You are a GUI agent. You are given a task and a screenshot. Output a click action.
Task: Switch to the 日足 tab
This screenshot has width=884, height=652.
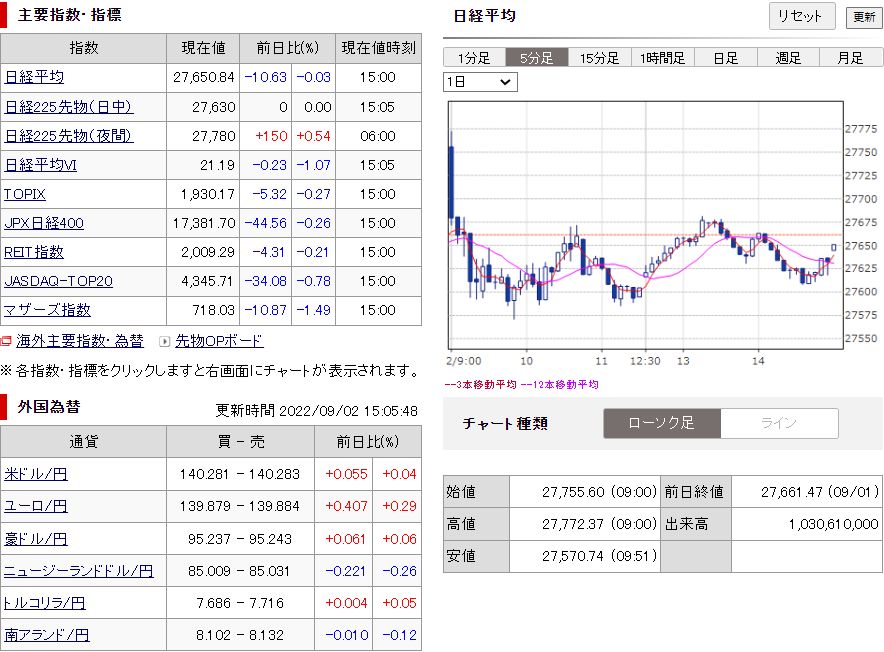[726, 58]
